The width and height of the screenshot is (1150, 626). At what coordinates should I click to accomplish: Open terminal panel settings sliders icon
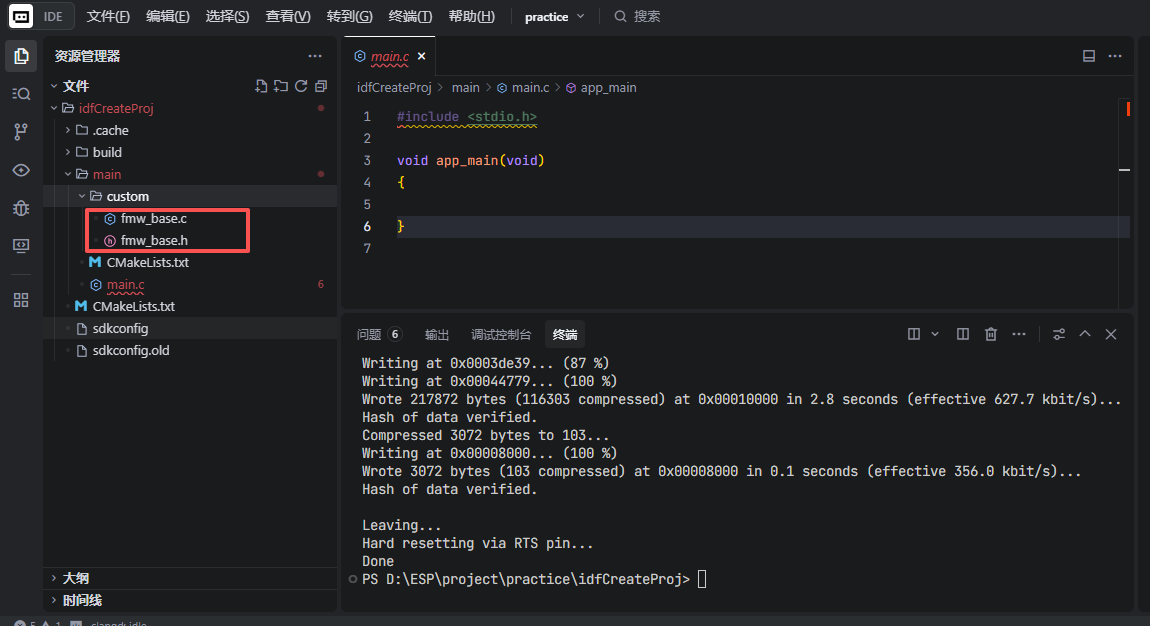(x=1059, y=334)
